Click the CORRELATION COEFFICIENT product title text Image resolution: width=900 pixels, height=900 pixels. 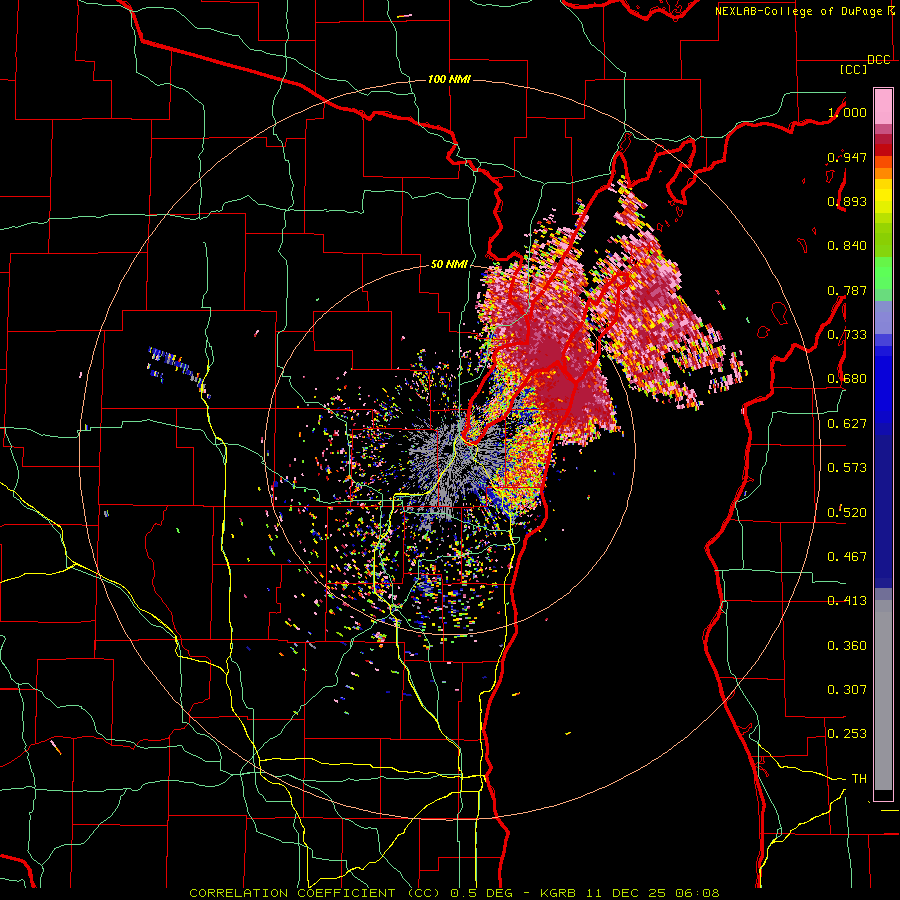(x=294, y=893)
